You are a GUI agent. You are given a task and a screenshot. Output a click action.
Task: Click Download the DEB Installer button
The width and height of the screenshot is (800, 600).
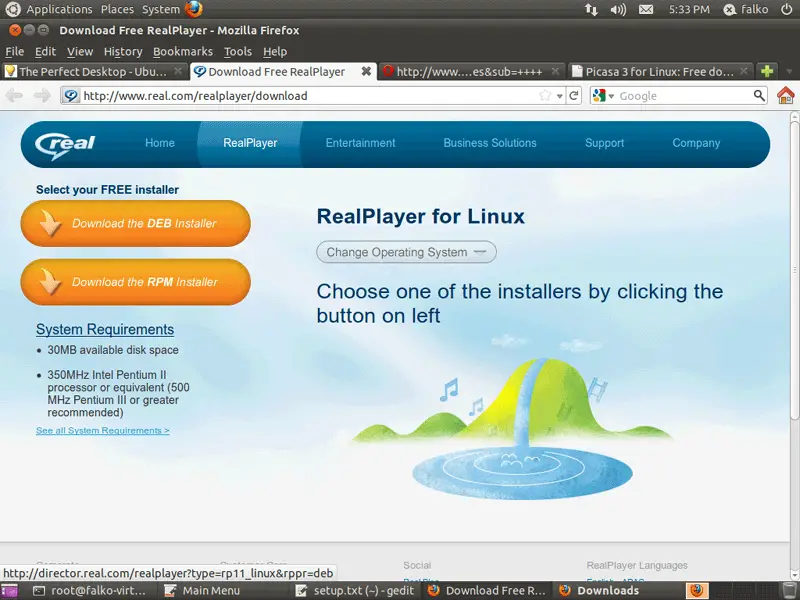[136, 223]
